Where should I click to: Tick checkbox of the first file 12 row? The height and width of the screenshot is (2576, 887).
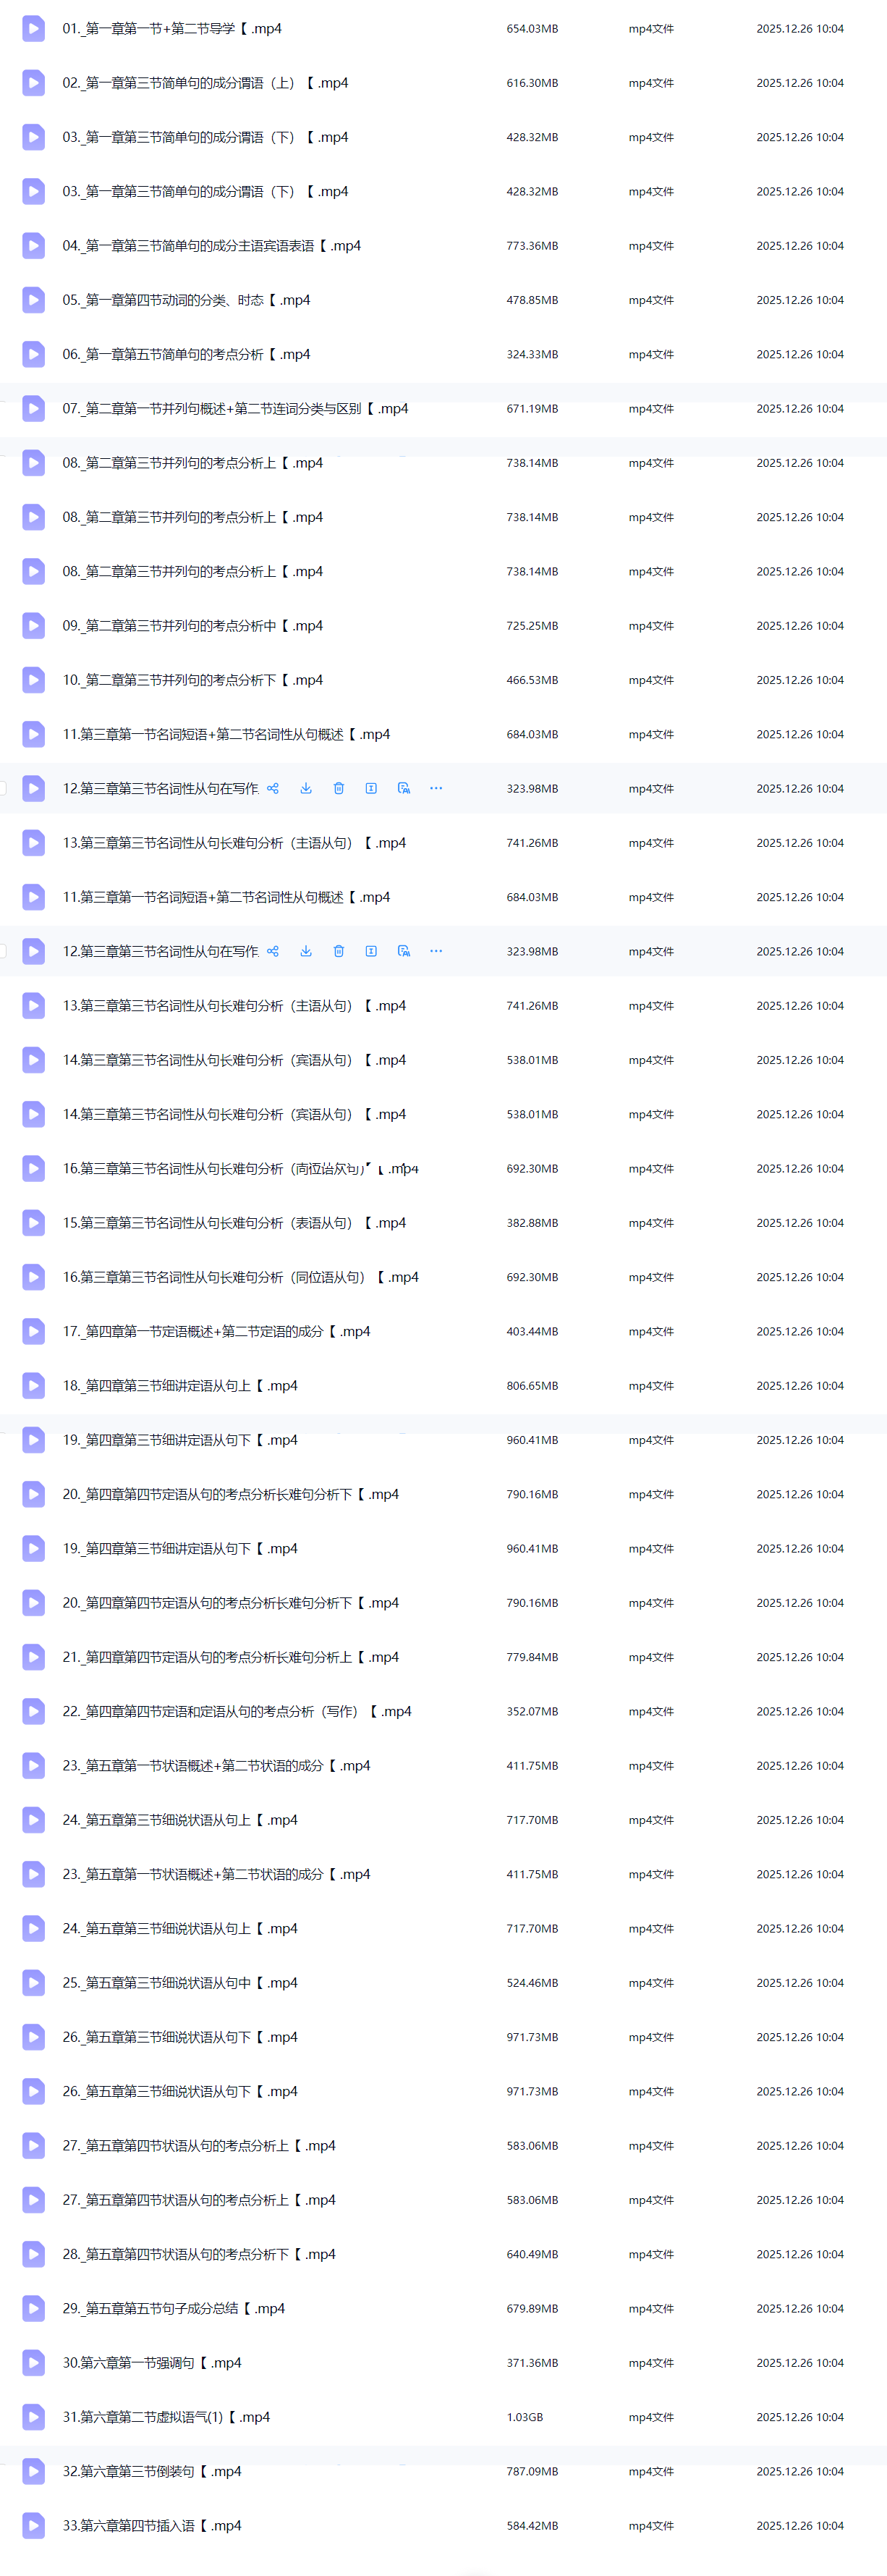3,788
